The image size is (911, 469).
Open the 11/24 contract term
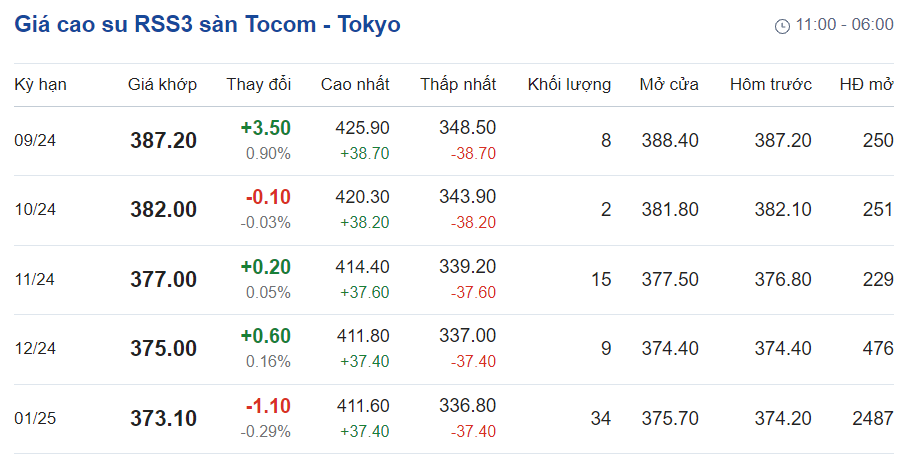point(35,280)
